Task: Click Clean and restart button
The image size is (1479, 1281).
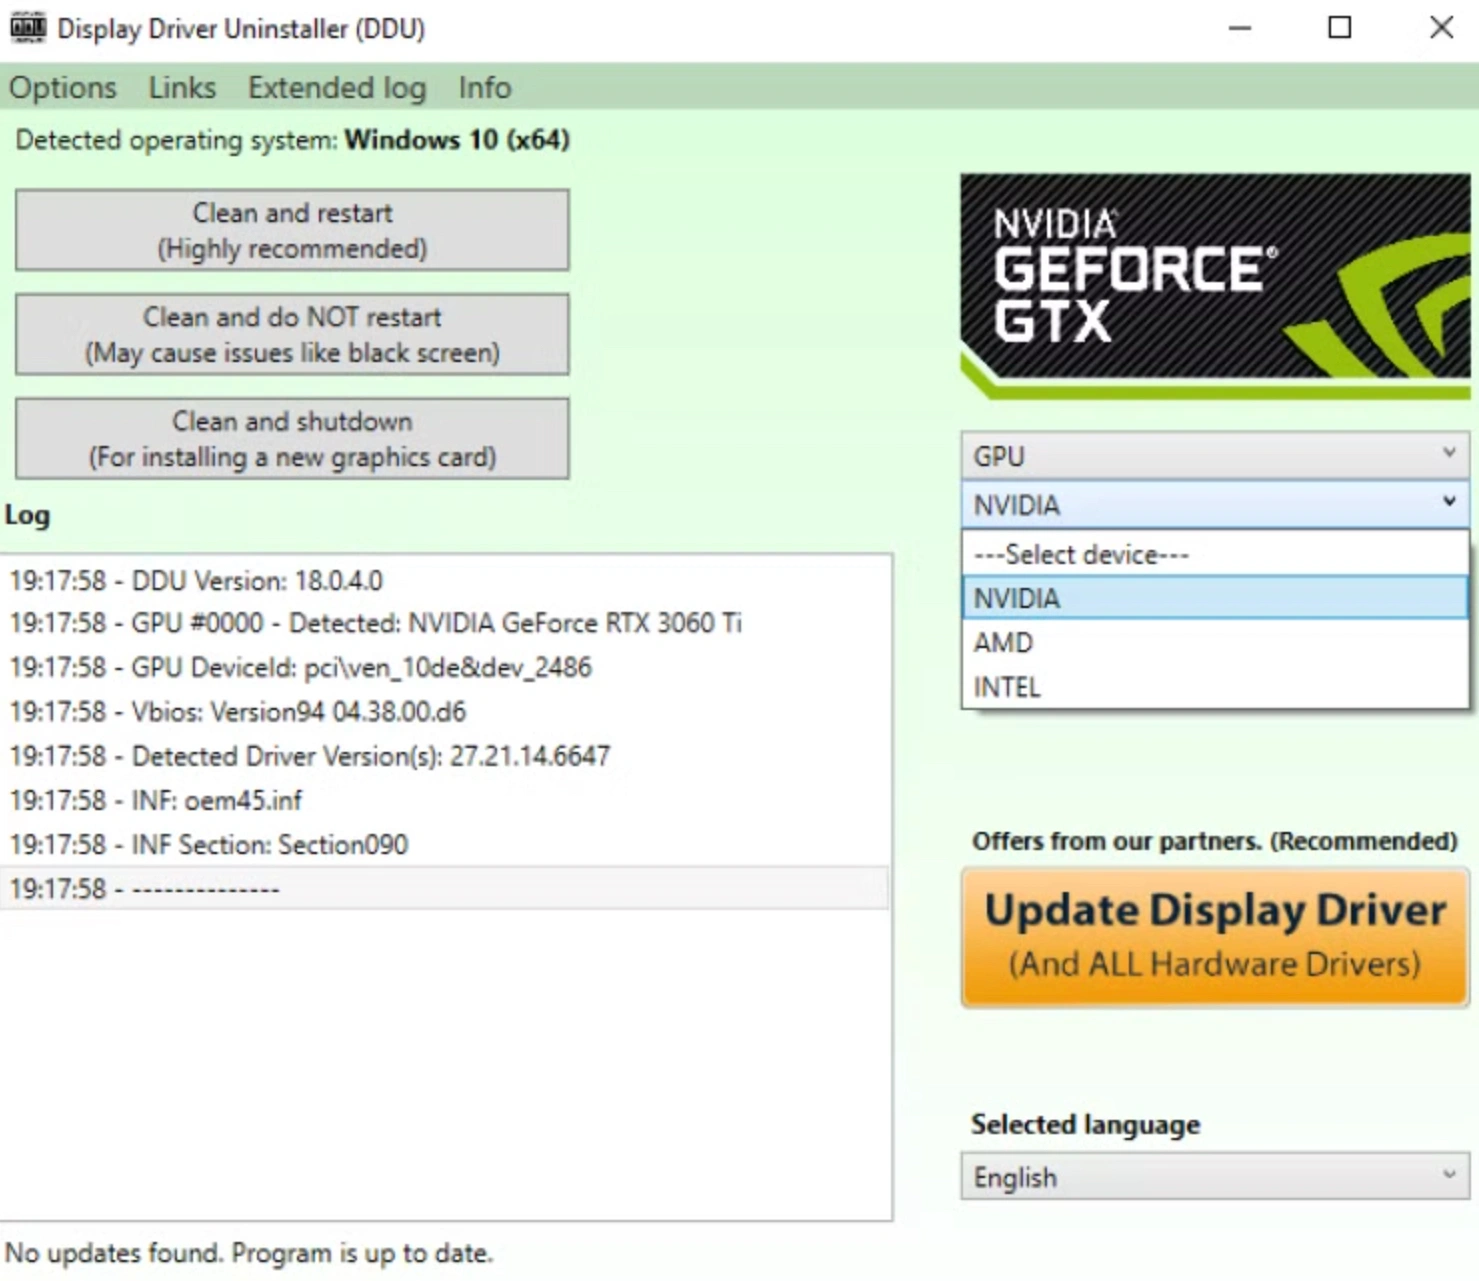Action: click(x=292, y=230)
